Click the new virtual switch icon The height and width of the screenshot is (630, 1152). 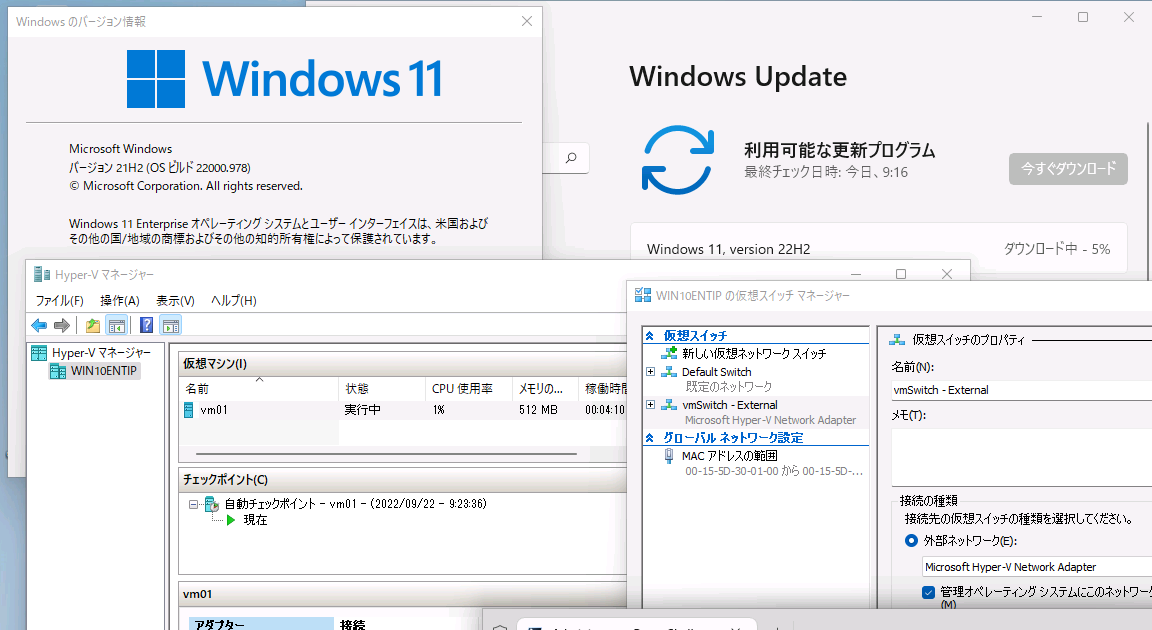(x=669, y=353)
